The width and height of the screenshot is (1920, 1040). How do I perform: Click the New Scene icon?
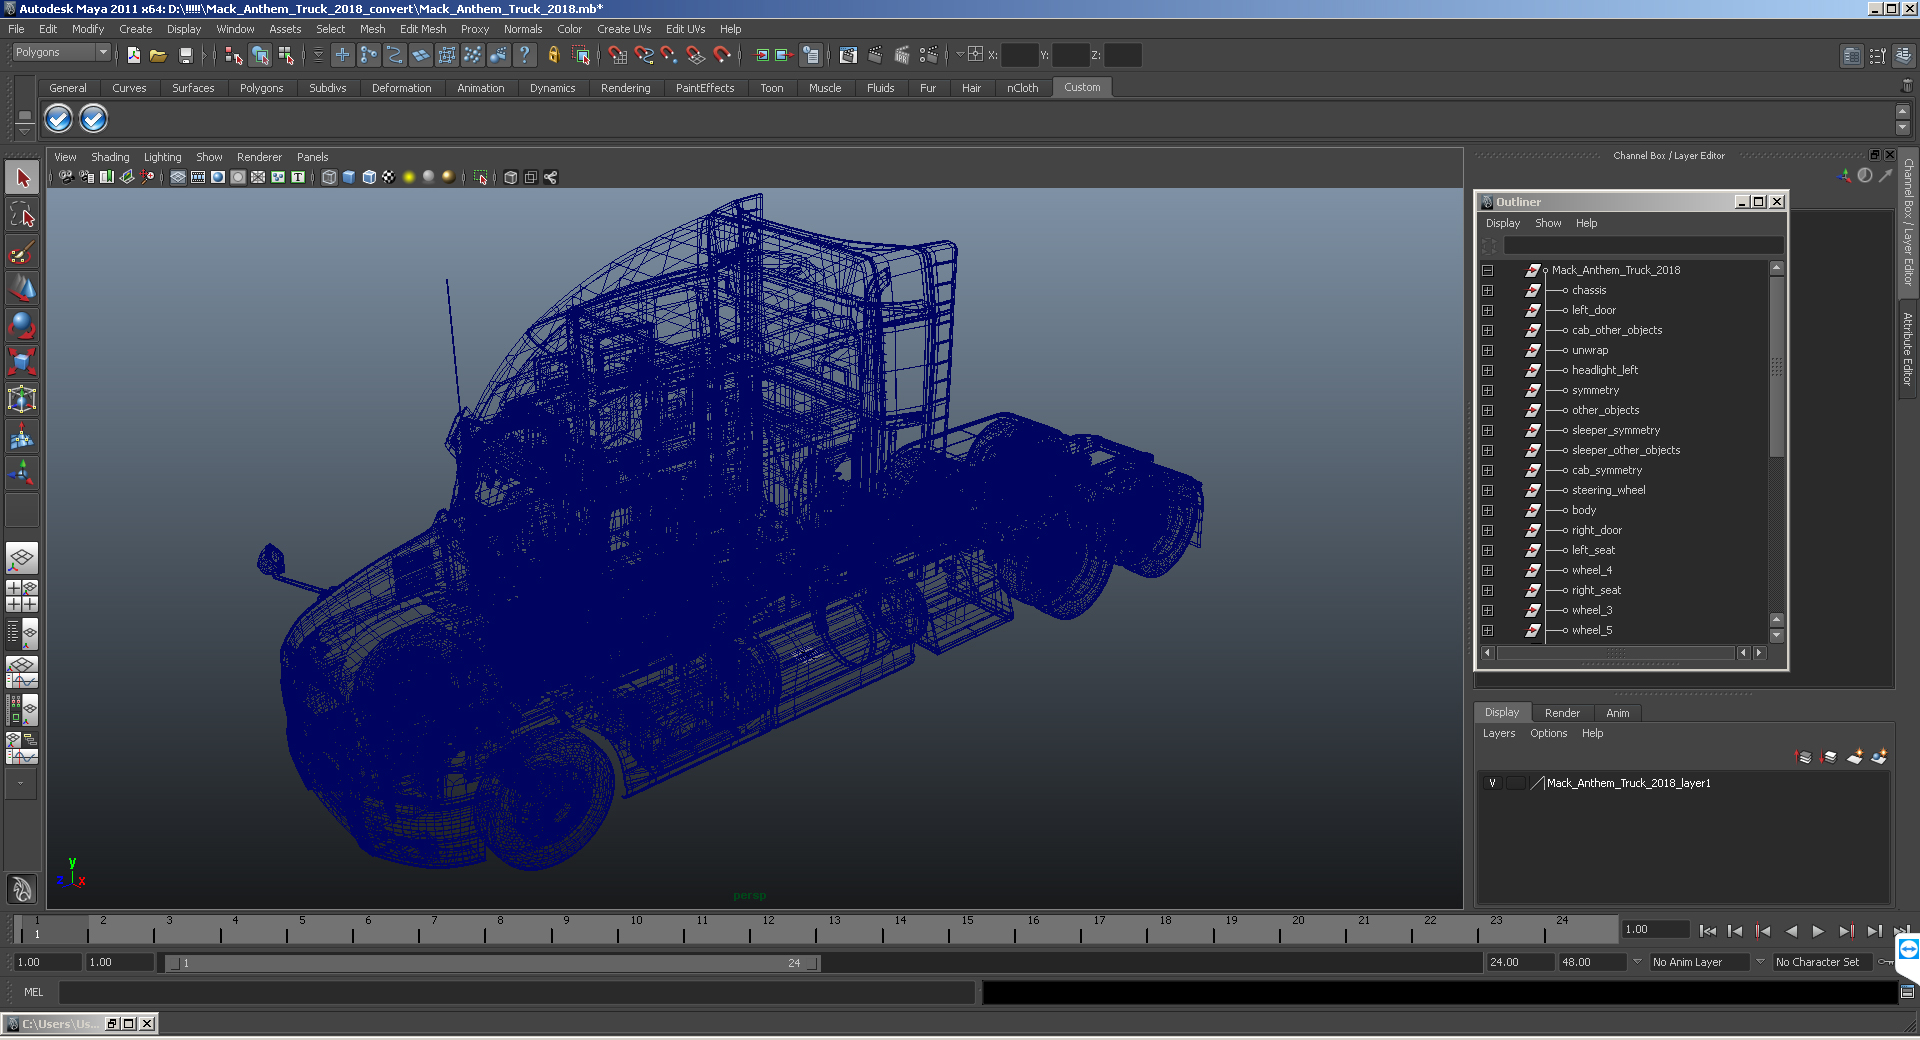pyautogui.click(x=133, y=55)
